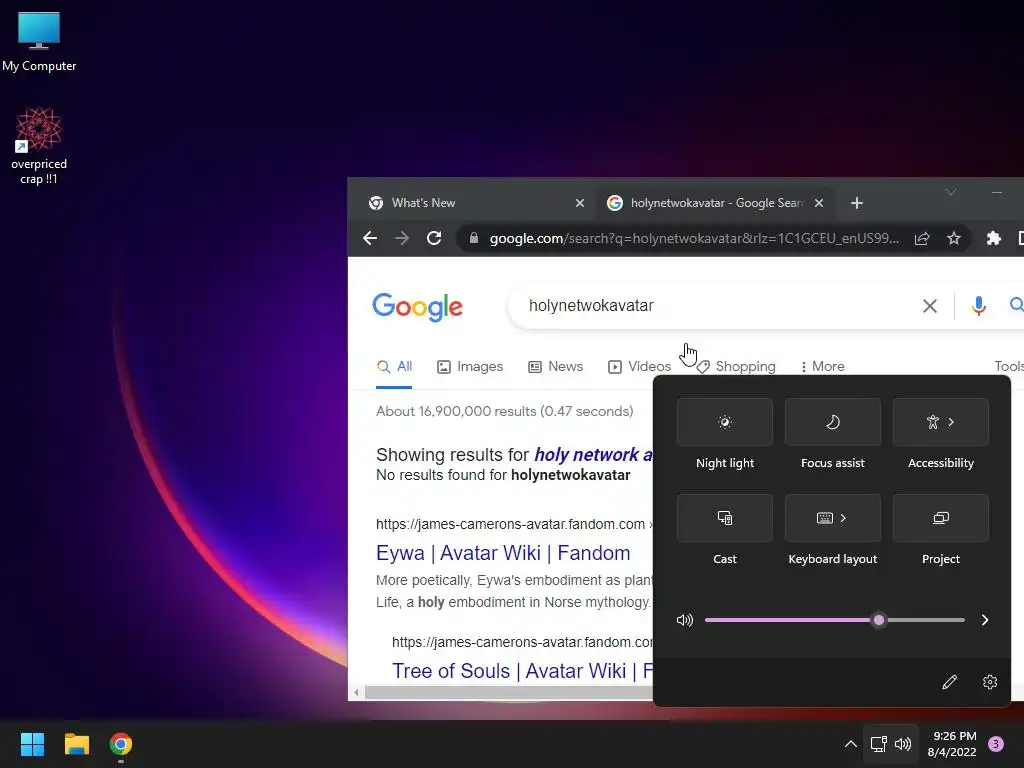Viewport: 1024px width, 768px height.
Task: Click the Chrome icon on the taskbar
Action: point(121,744)
